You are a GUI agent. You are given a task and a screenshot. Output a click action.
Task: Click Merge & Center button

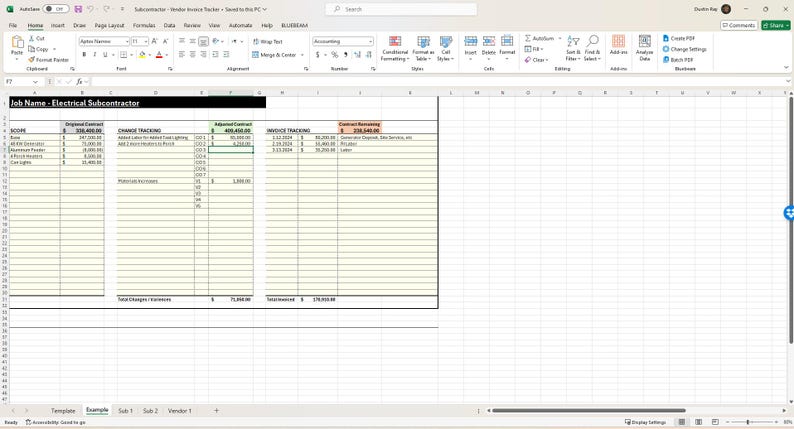coord(274,55)
